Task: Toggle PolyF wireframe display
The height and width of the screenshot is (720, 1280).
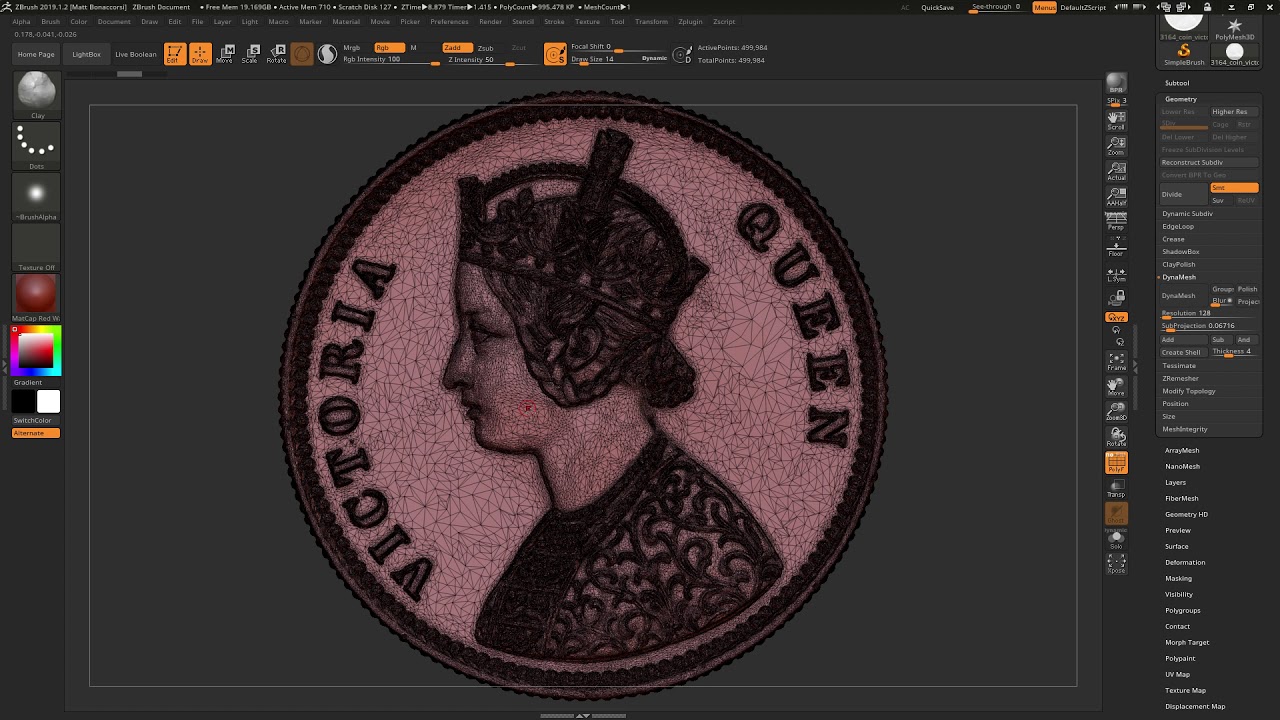Action: (x=1116, y=462)
